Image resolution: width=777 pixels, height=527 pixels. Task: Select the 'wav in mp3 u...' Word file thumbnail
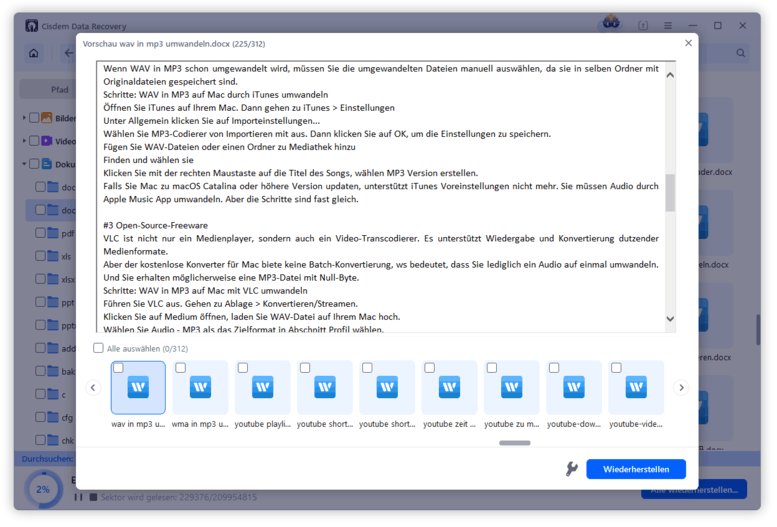click(138, 387)
